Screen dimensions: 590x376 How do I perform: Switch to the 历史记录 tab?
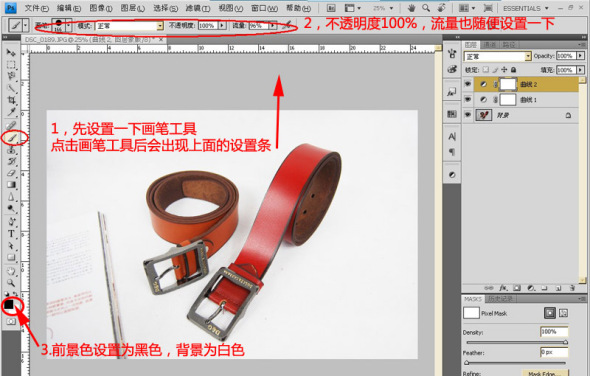tap(501, 299)
